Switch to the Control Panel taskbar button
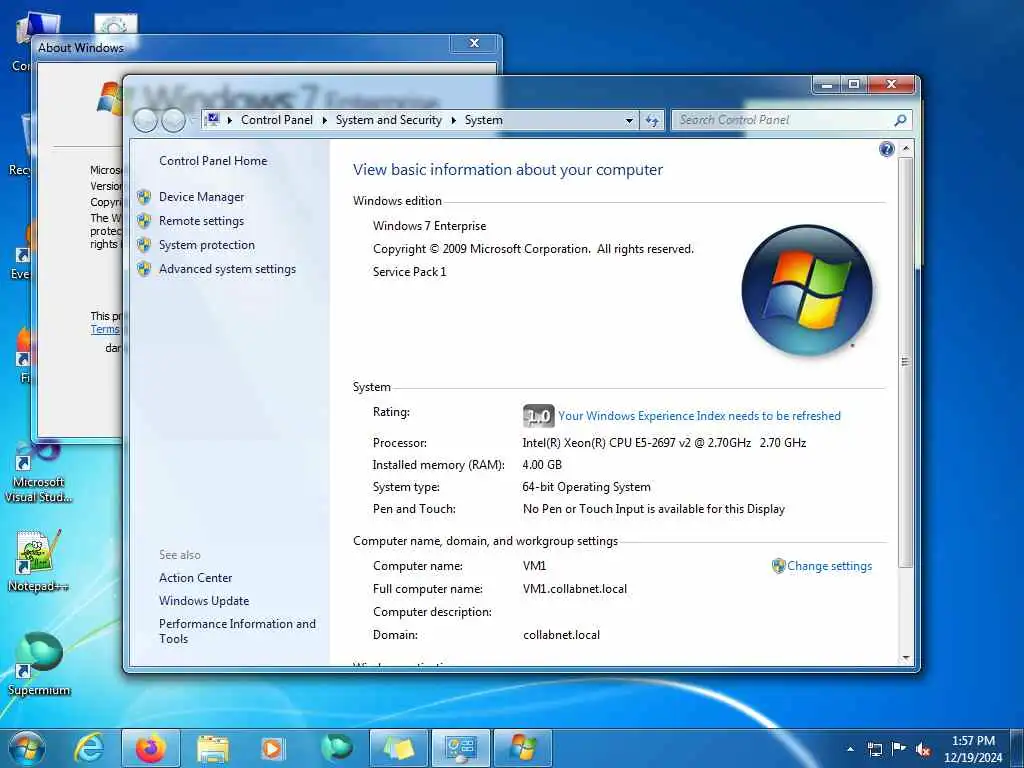 (461, 748)
